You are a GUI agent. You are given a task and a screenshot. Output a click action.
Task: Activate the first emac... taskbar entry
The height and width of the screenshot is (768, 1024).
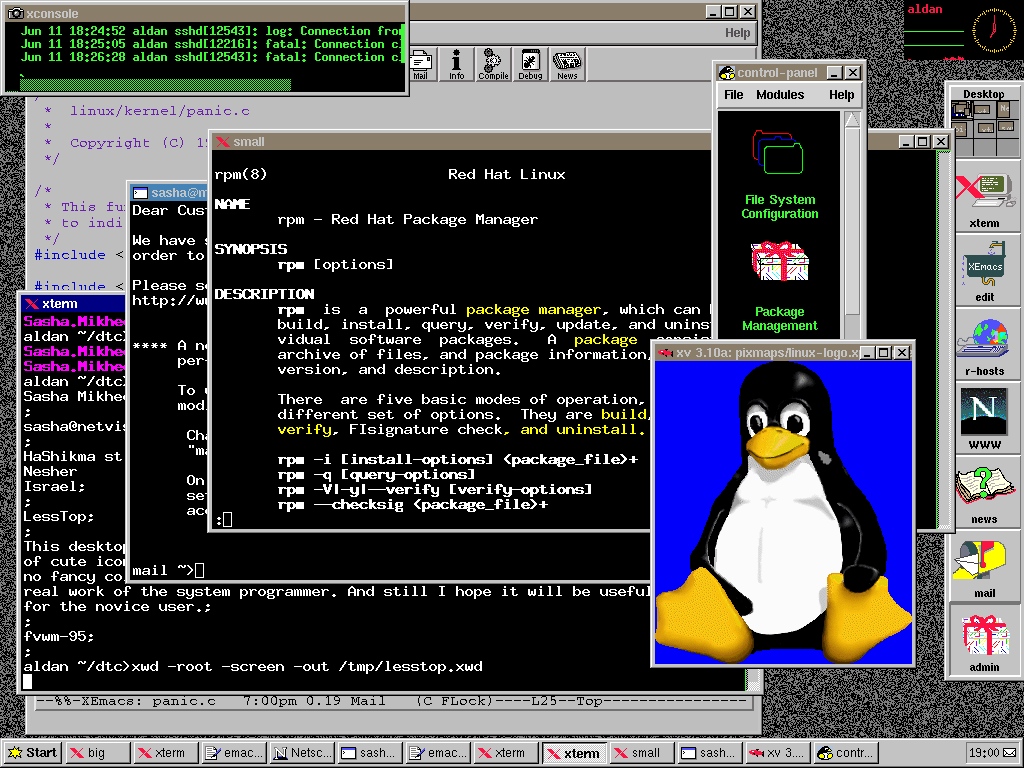(234, 753)
